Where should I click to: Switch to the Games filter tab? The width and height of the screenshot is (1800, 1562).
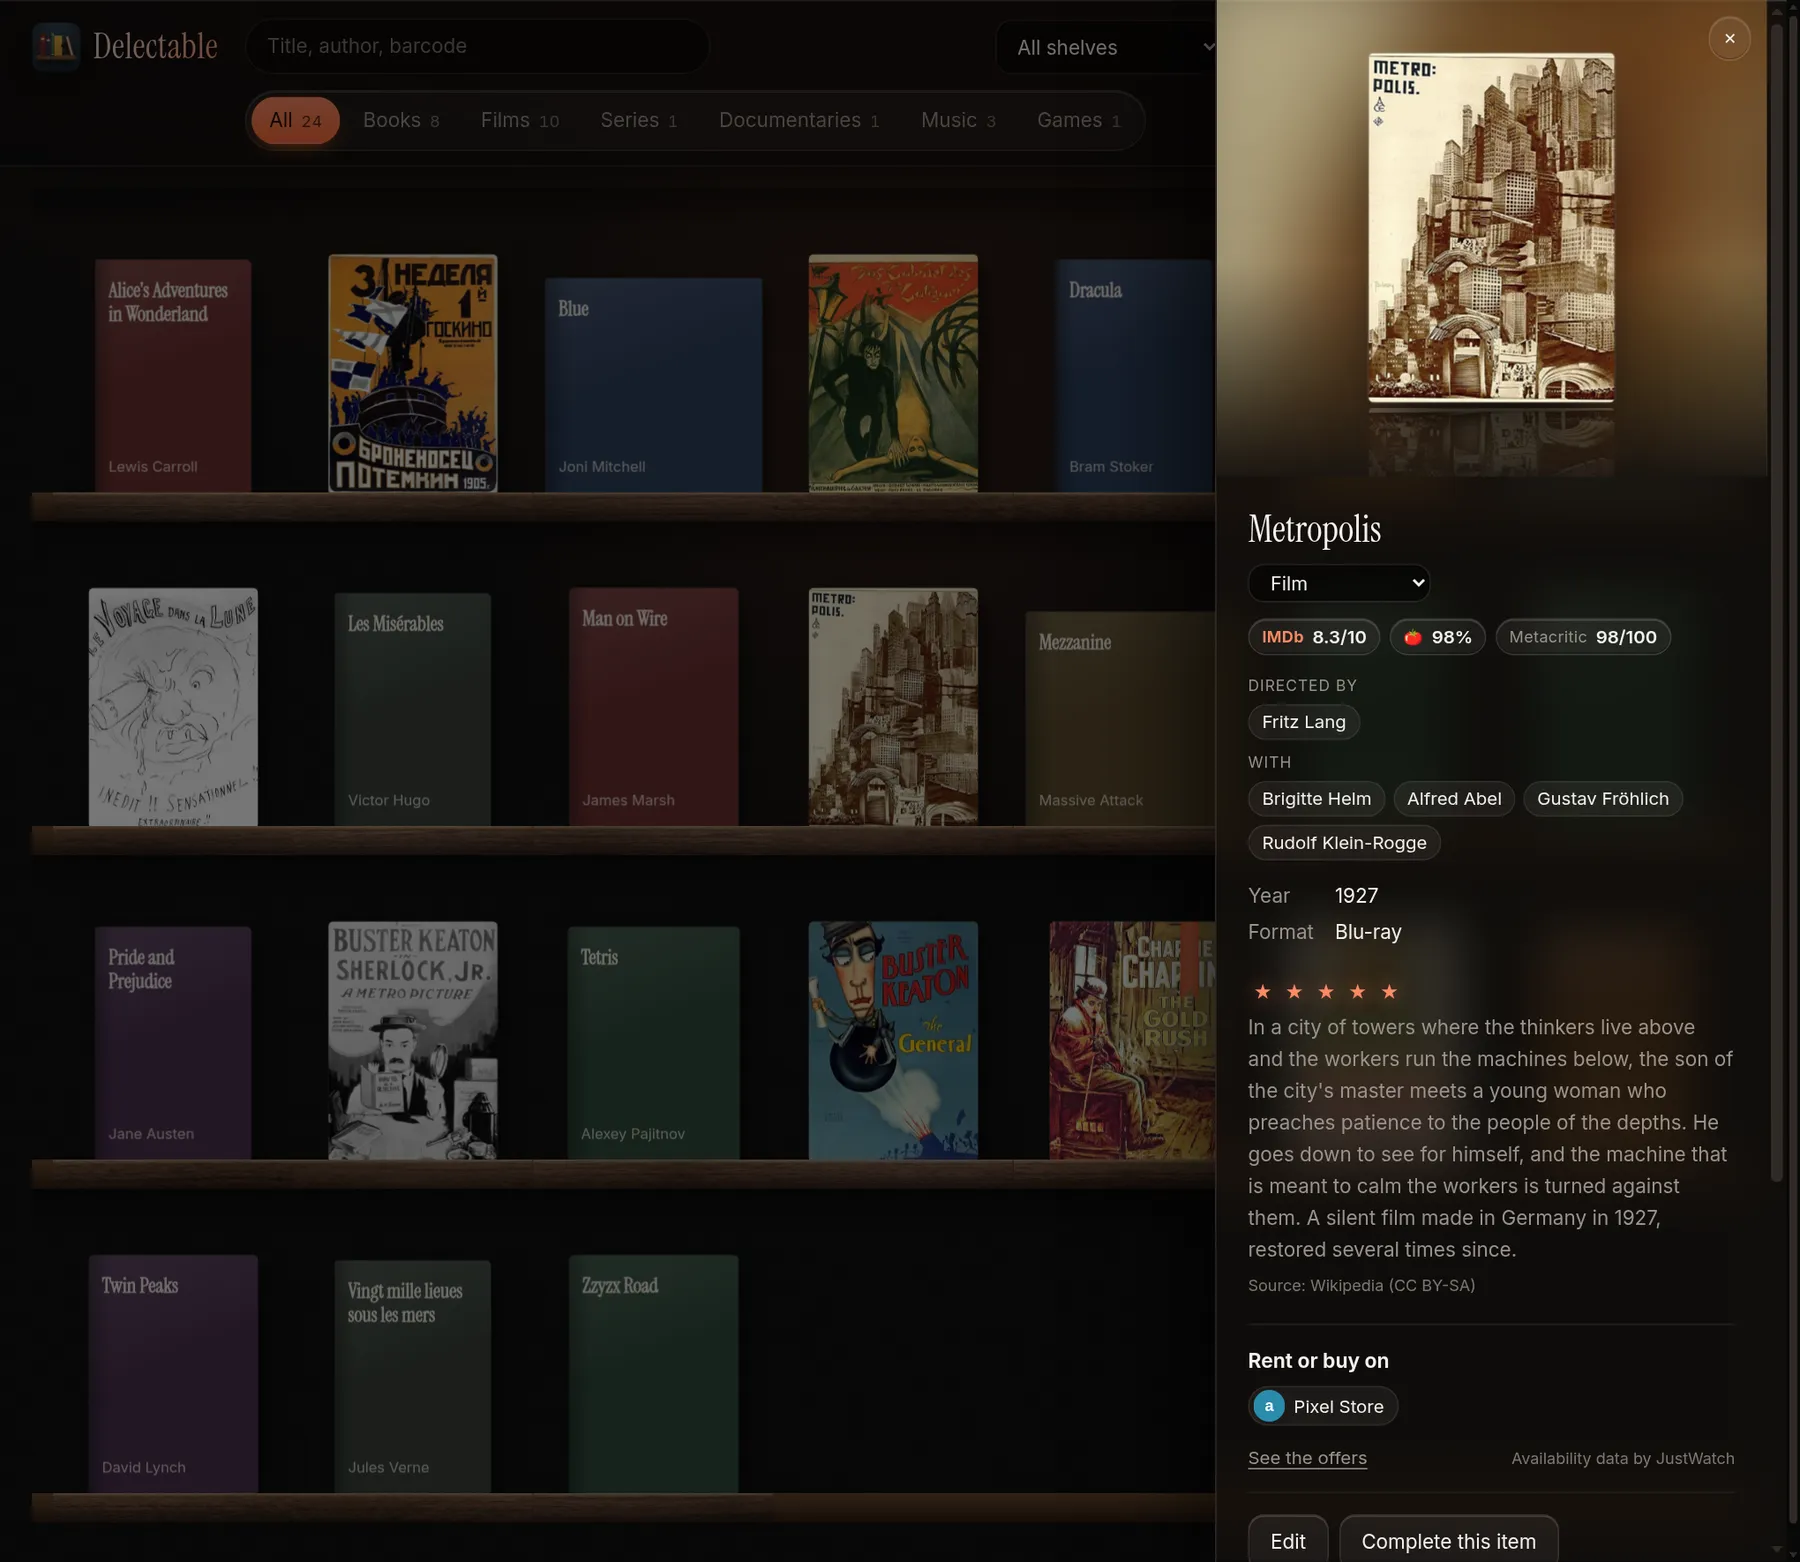click(x=1078, y=120)
